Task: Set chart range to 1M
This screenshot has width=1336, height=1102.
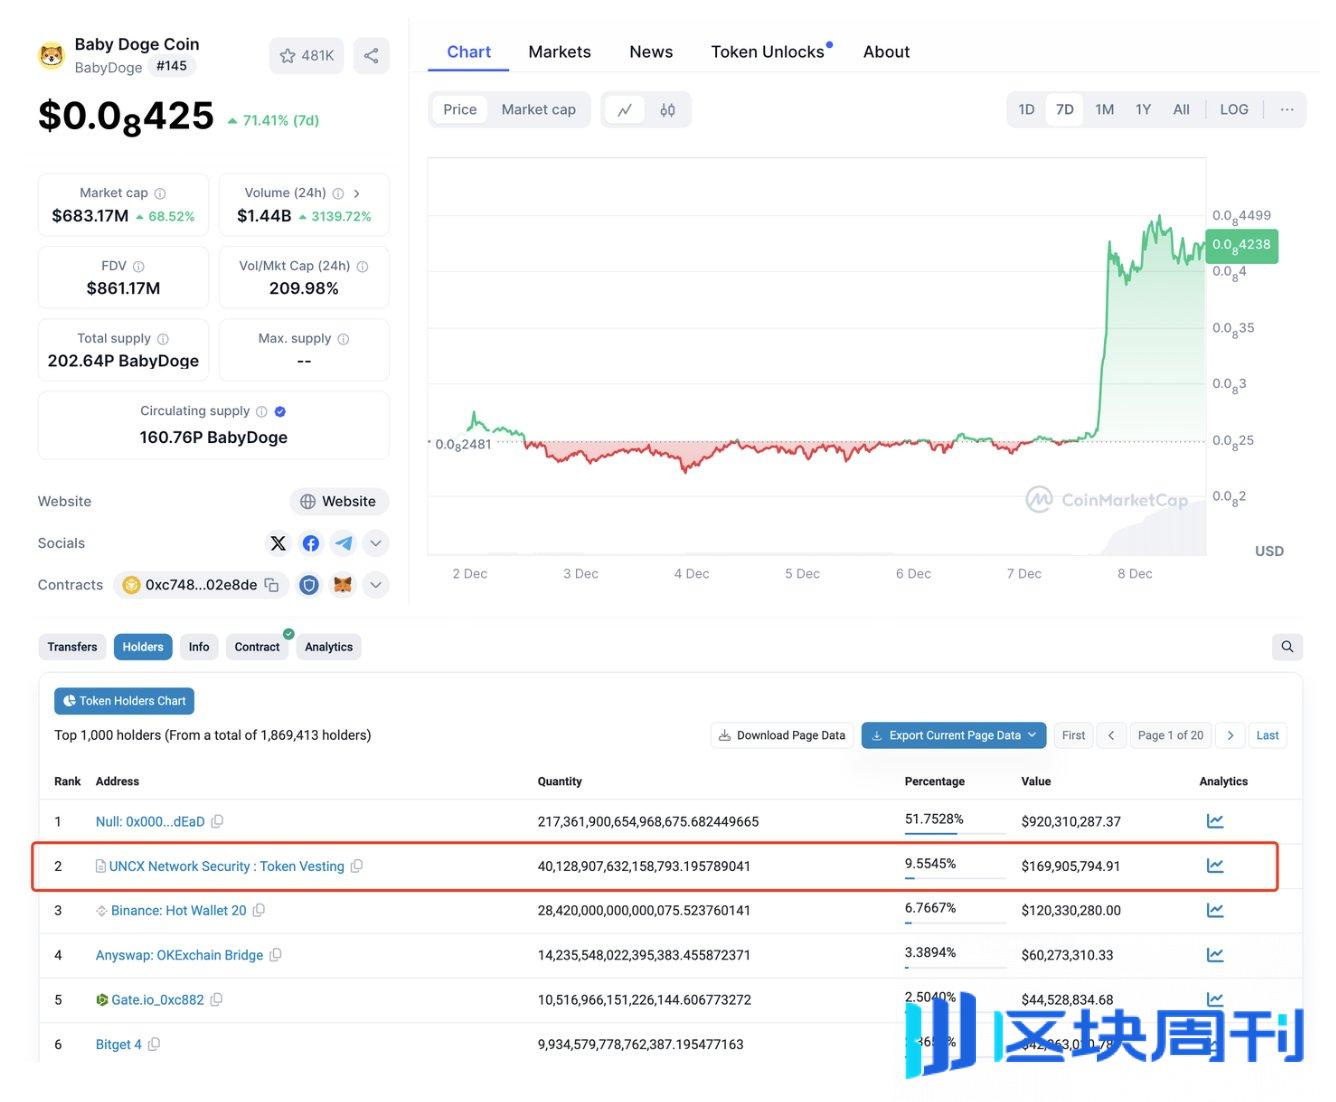Action: [x=1104, y=110]
